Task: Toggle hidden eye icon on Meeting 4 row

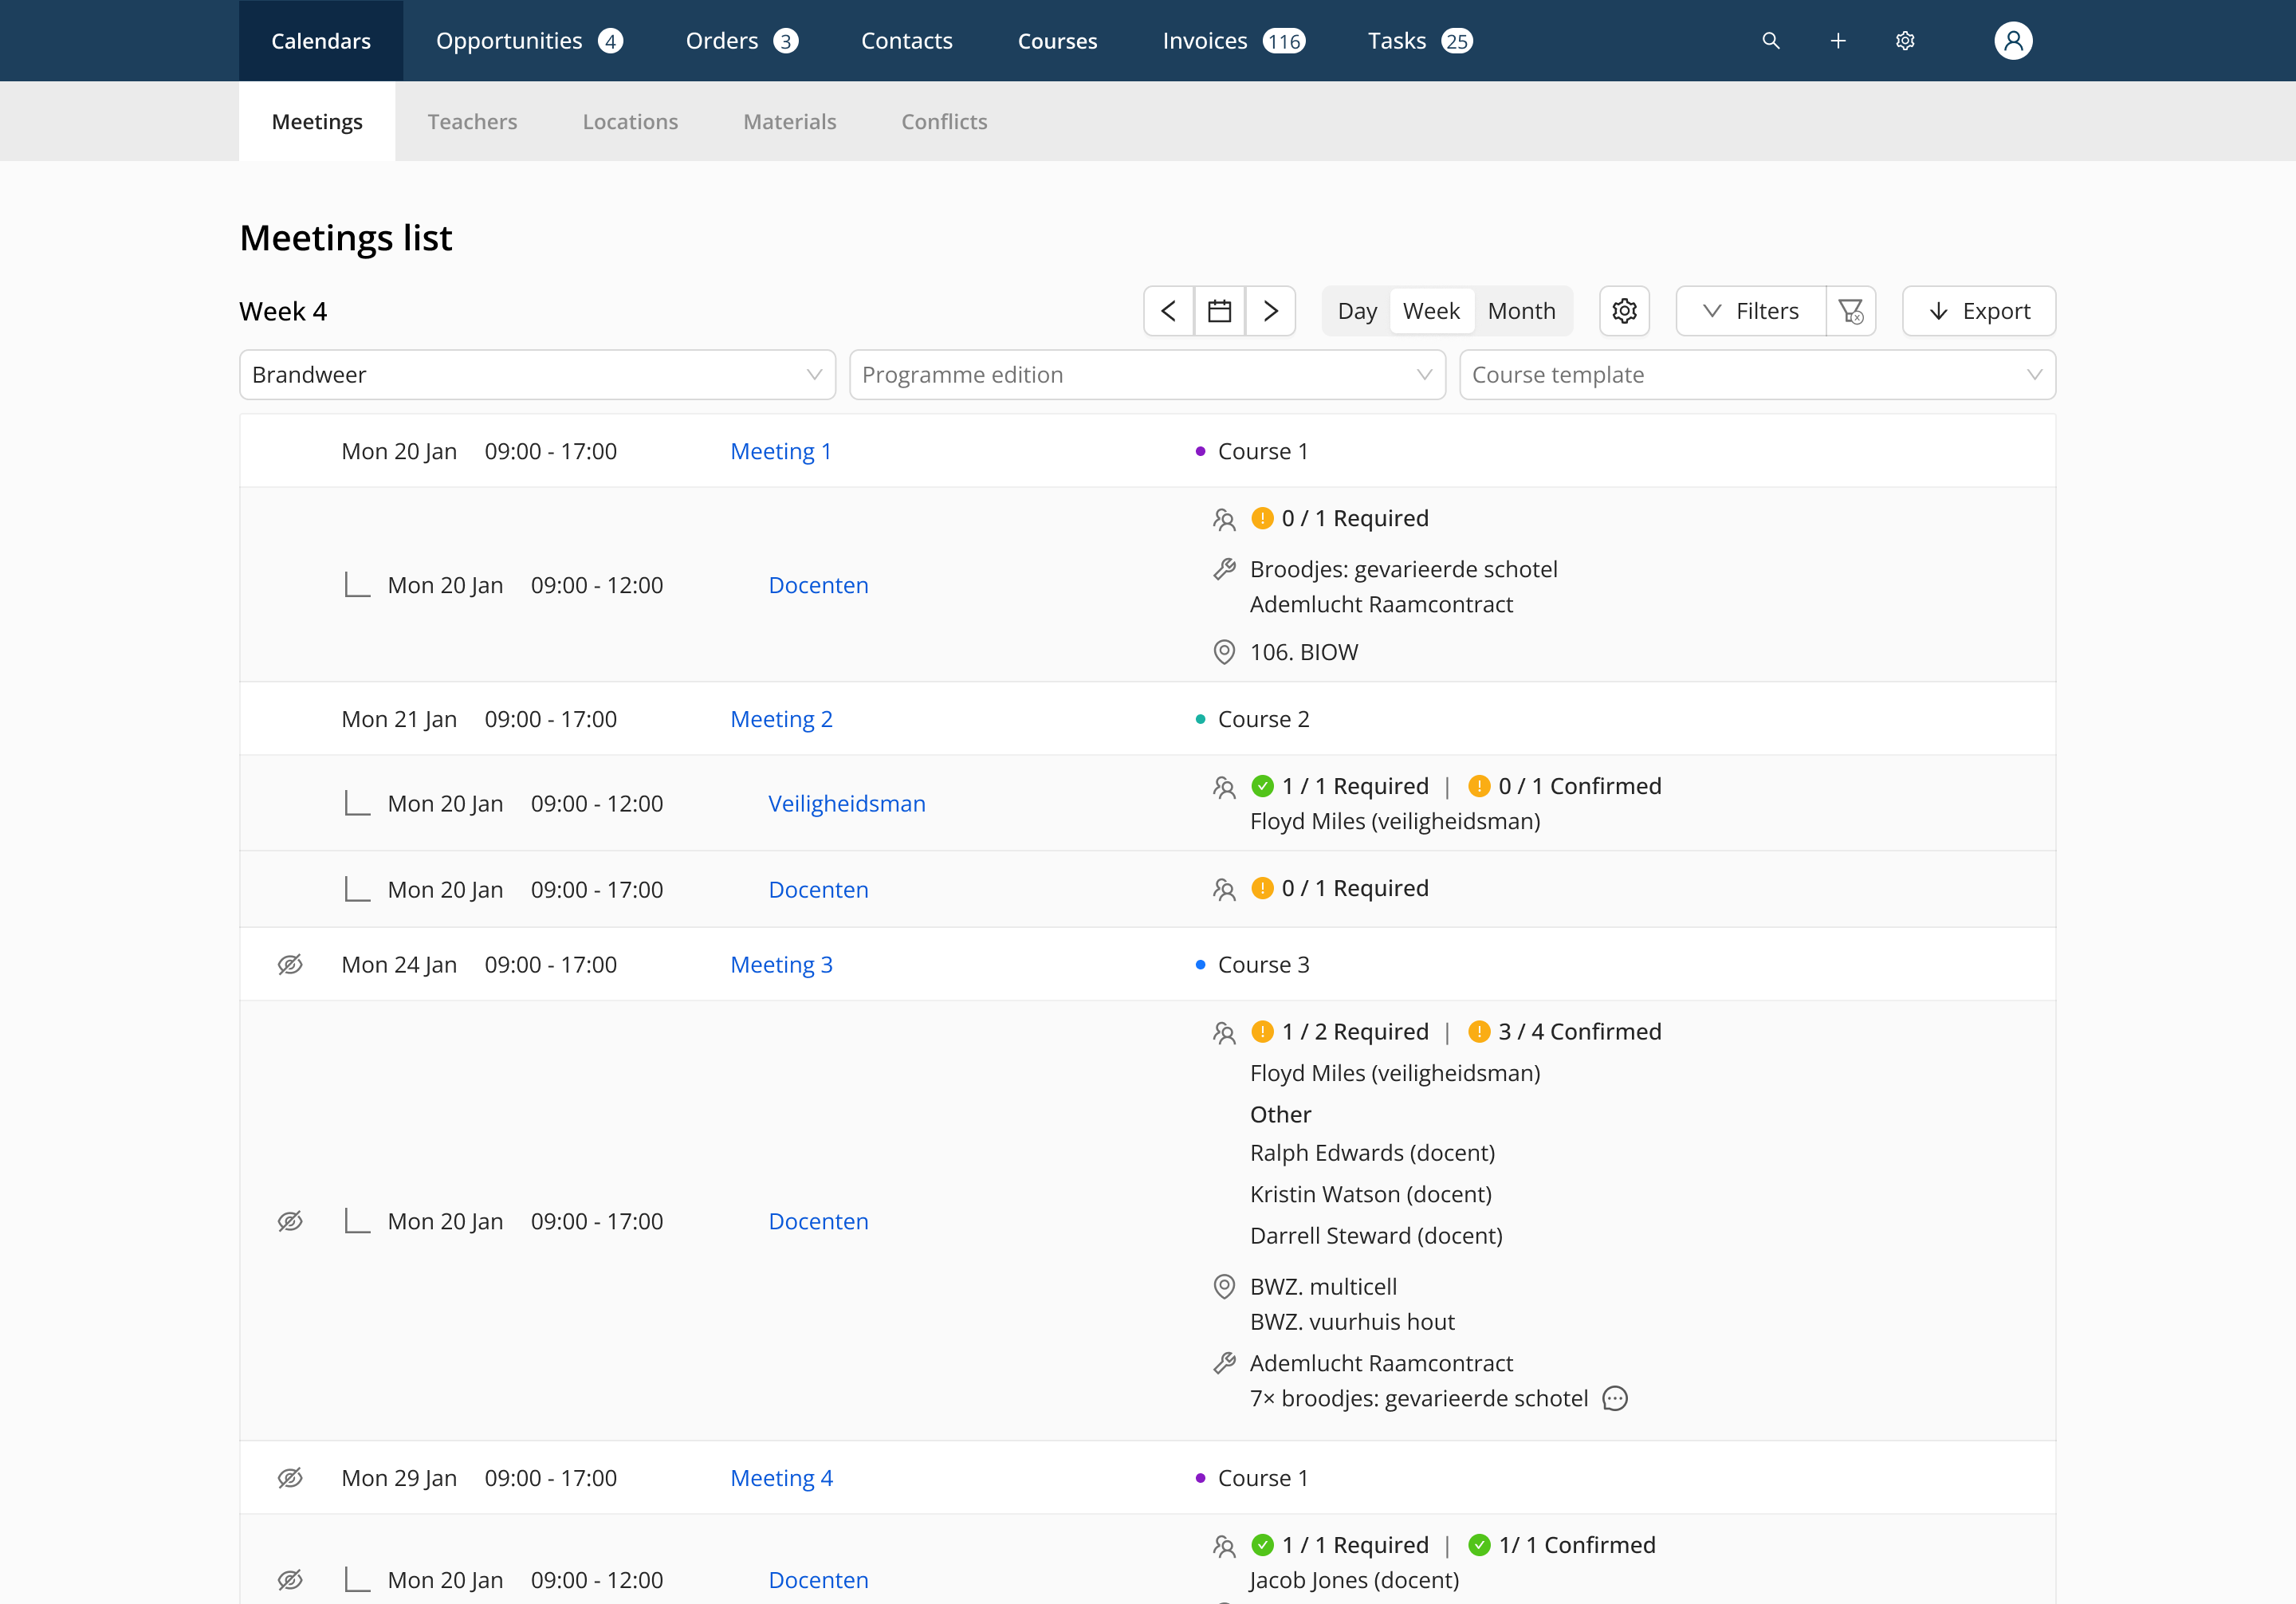Action: [290, 1478]
